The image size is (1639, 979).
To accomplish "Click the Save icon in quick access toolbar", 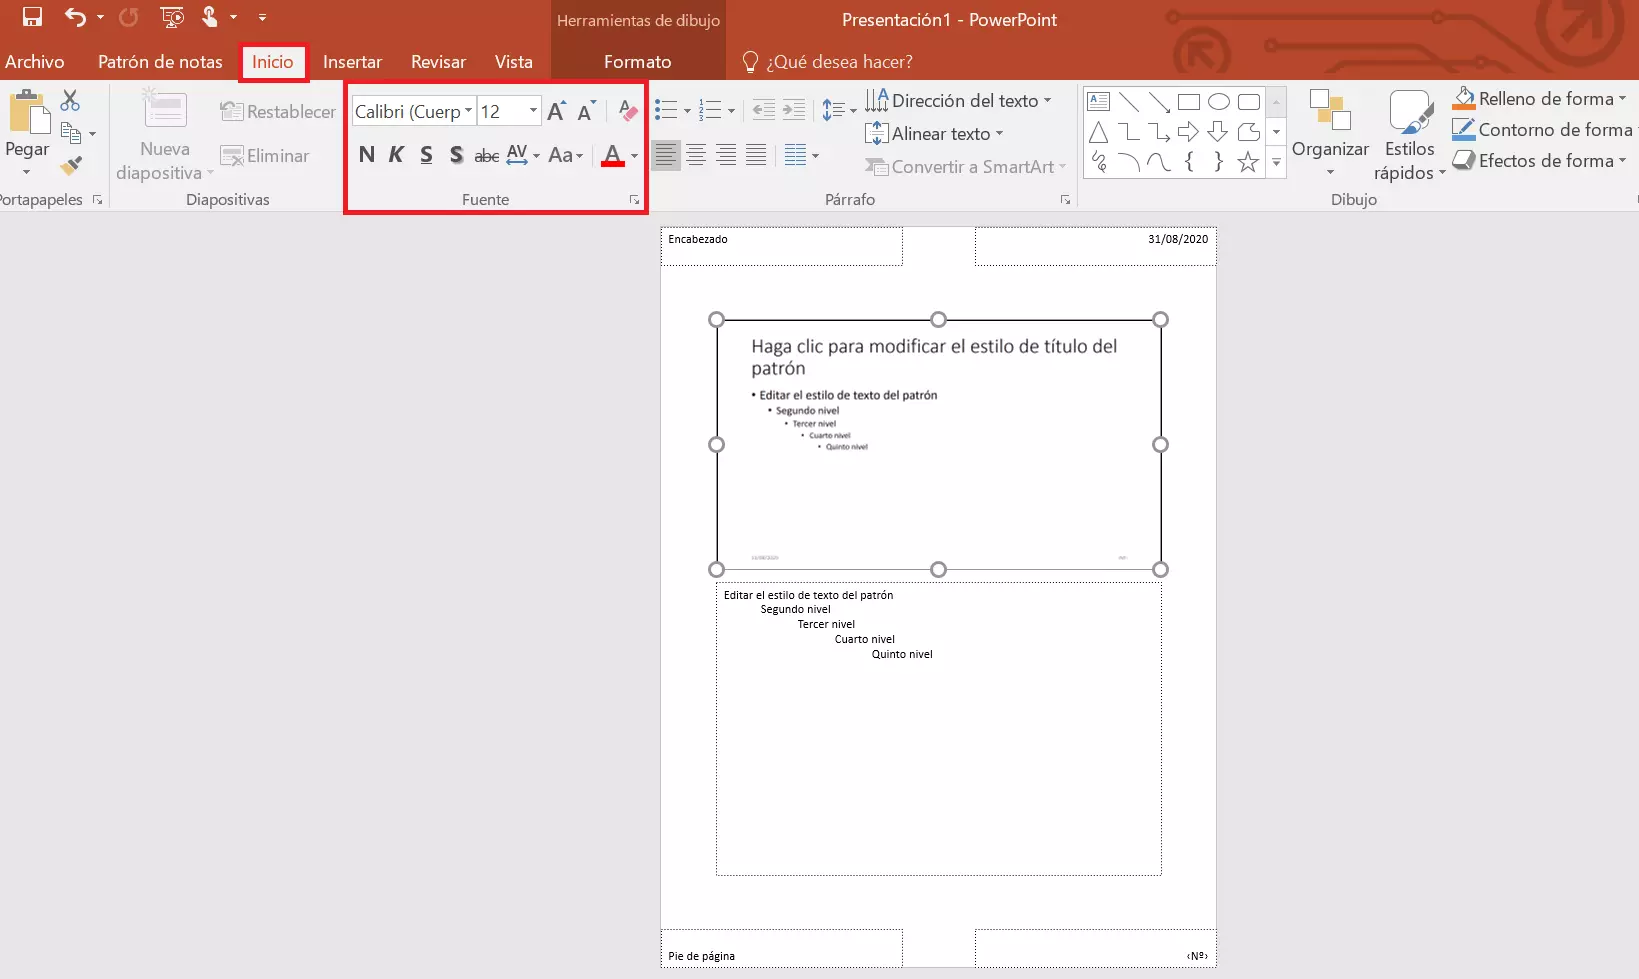I will 32,17.
